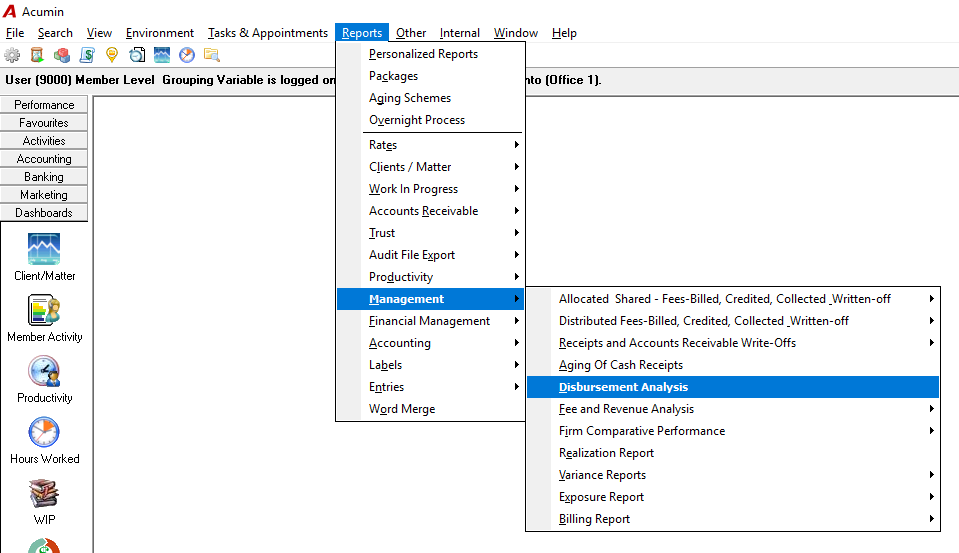Click the gear settings toolbar icon

[12, 55]
